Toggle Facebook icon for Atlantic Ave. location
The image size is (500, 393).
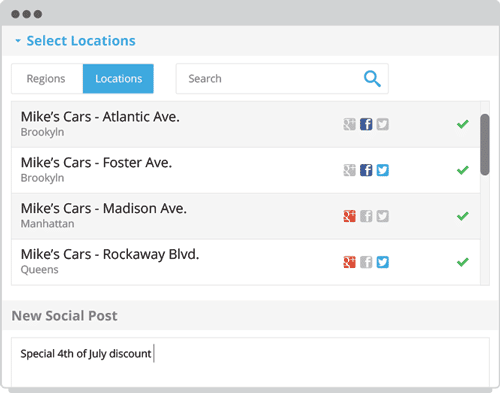[x=366, y=124]
